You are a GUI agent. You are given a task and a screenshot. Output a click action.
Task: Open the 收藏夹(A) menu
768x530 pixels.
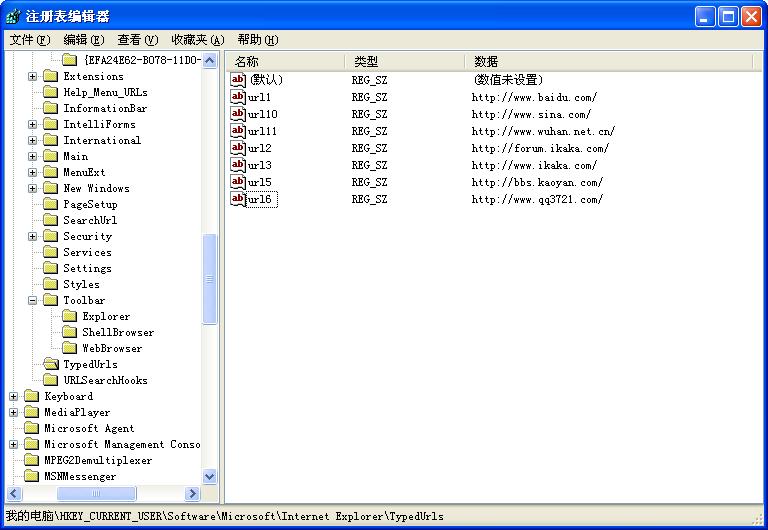pyautogui.click(x=197, y=40)
